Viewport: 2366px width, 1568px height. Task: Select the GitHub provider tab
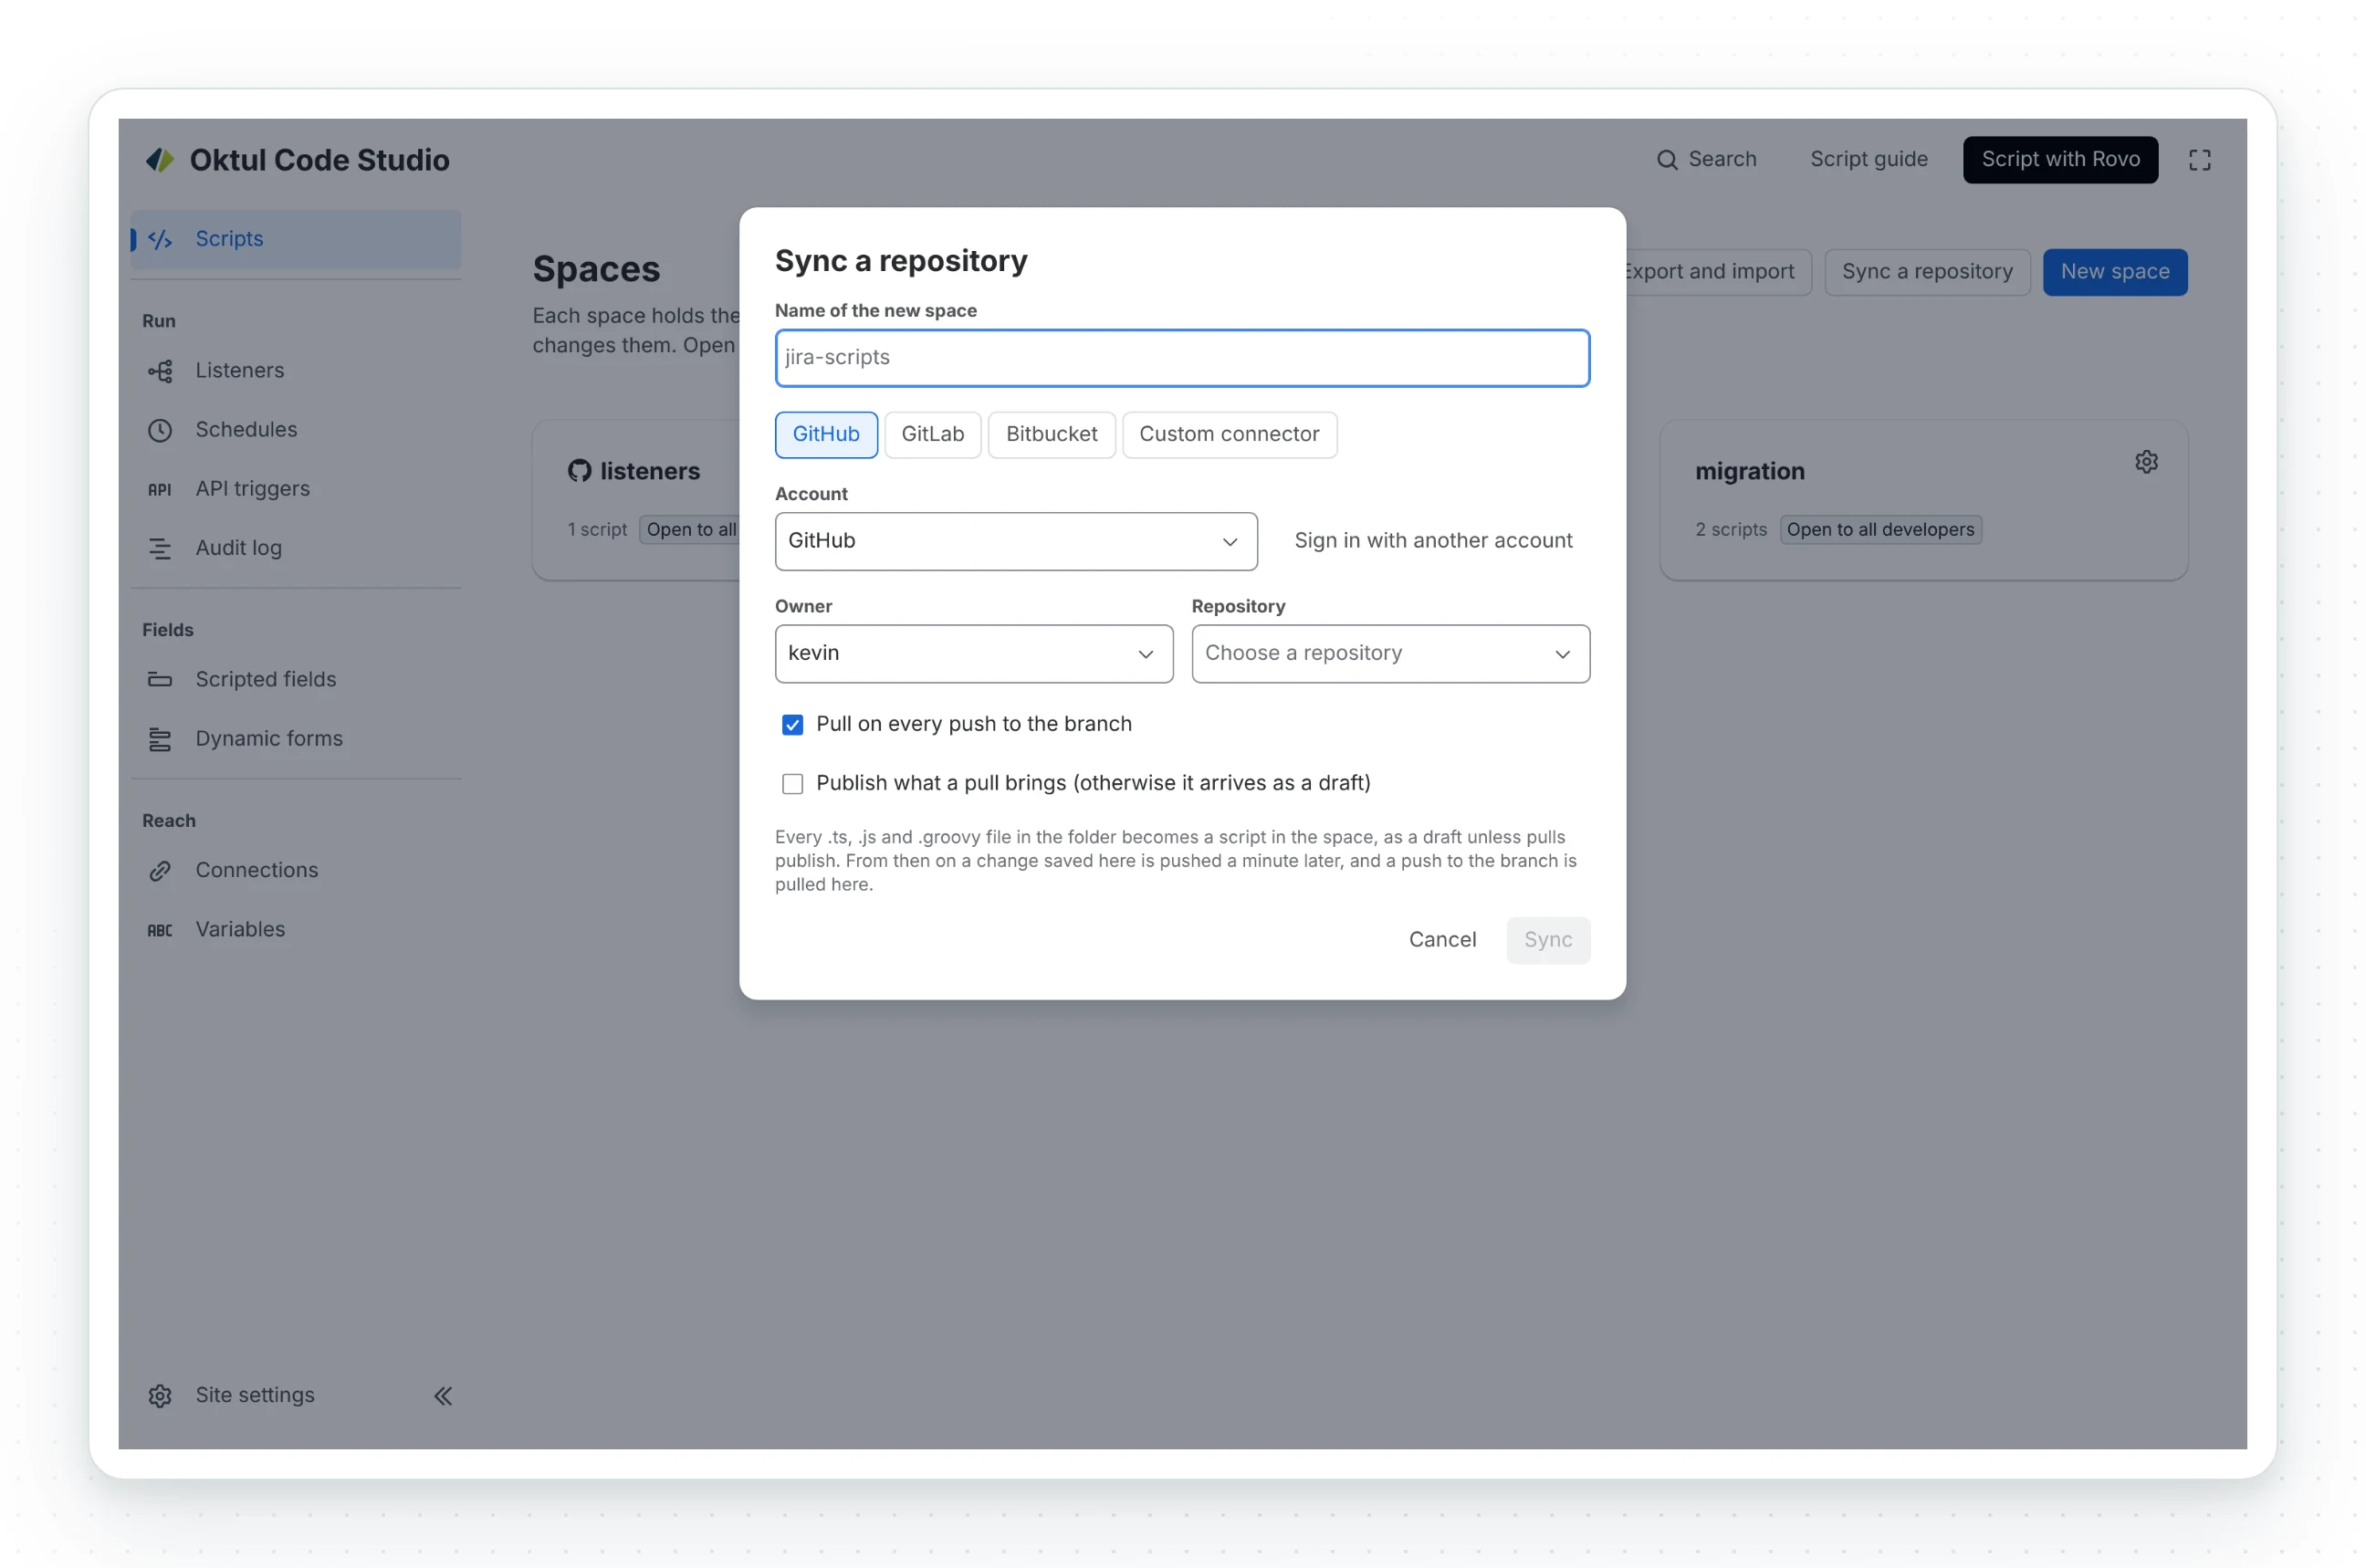coord(826,435)
